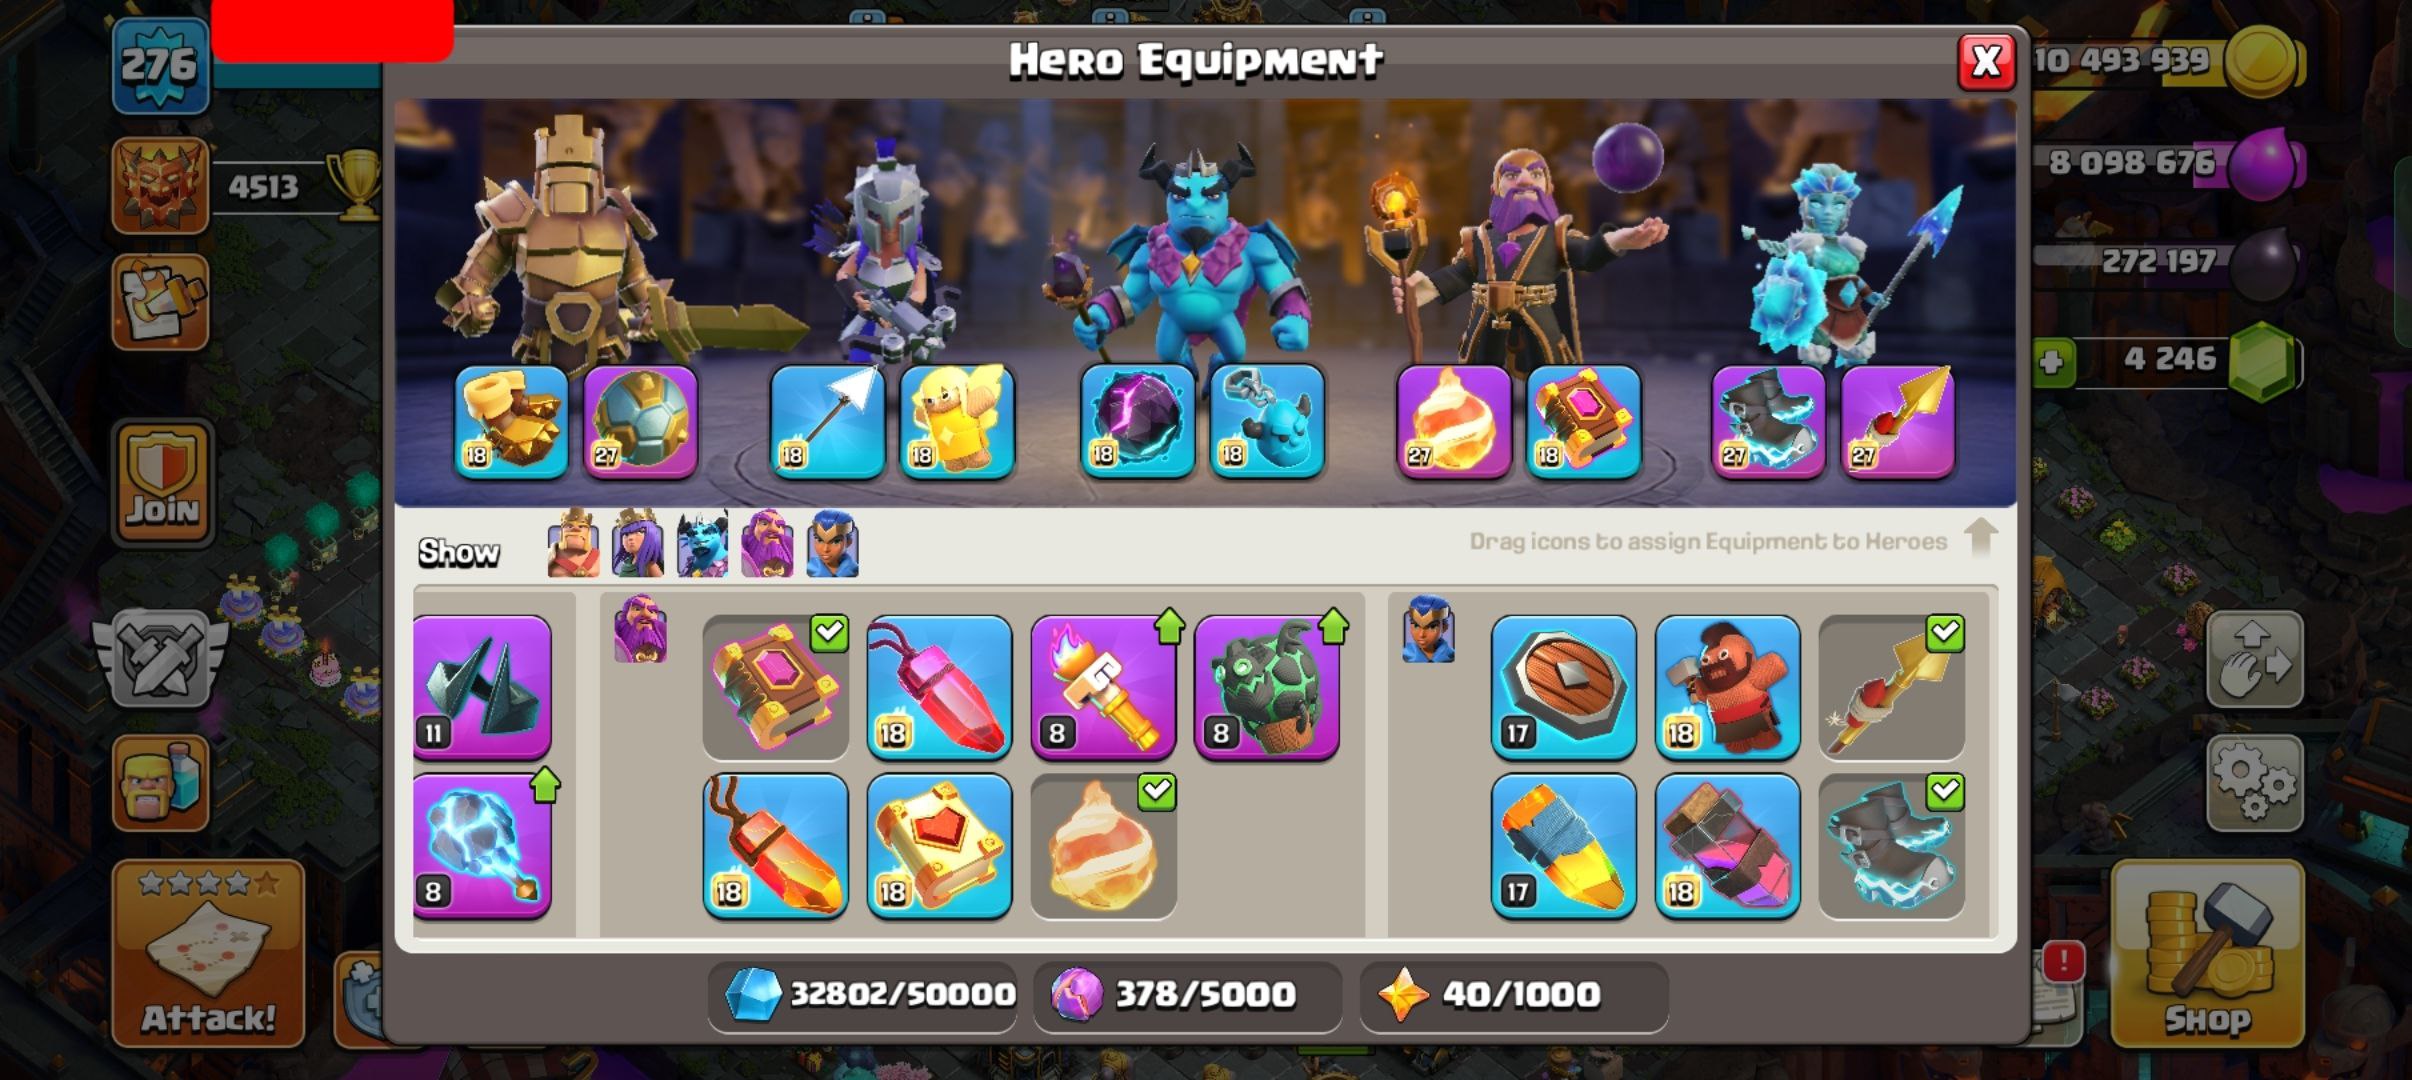The height and width of the screenshot is (1080, 2412).
Task: Select the Barbarian King filter icon
Action: click(x=573, y=545)
